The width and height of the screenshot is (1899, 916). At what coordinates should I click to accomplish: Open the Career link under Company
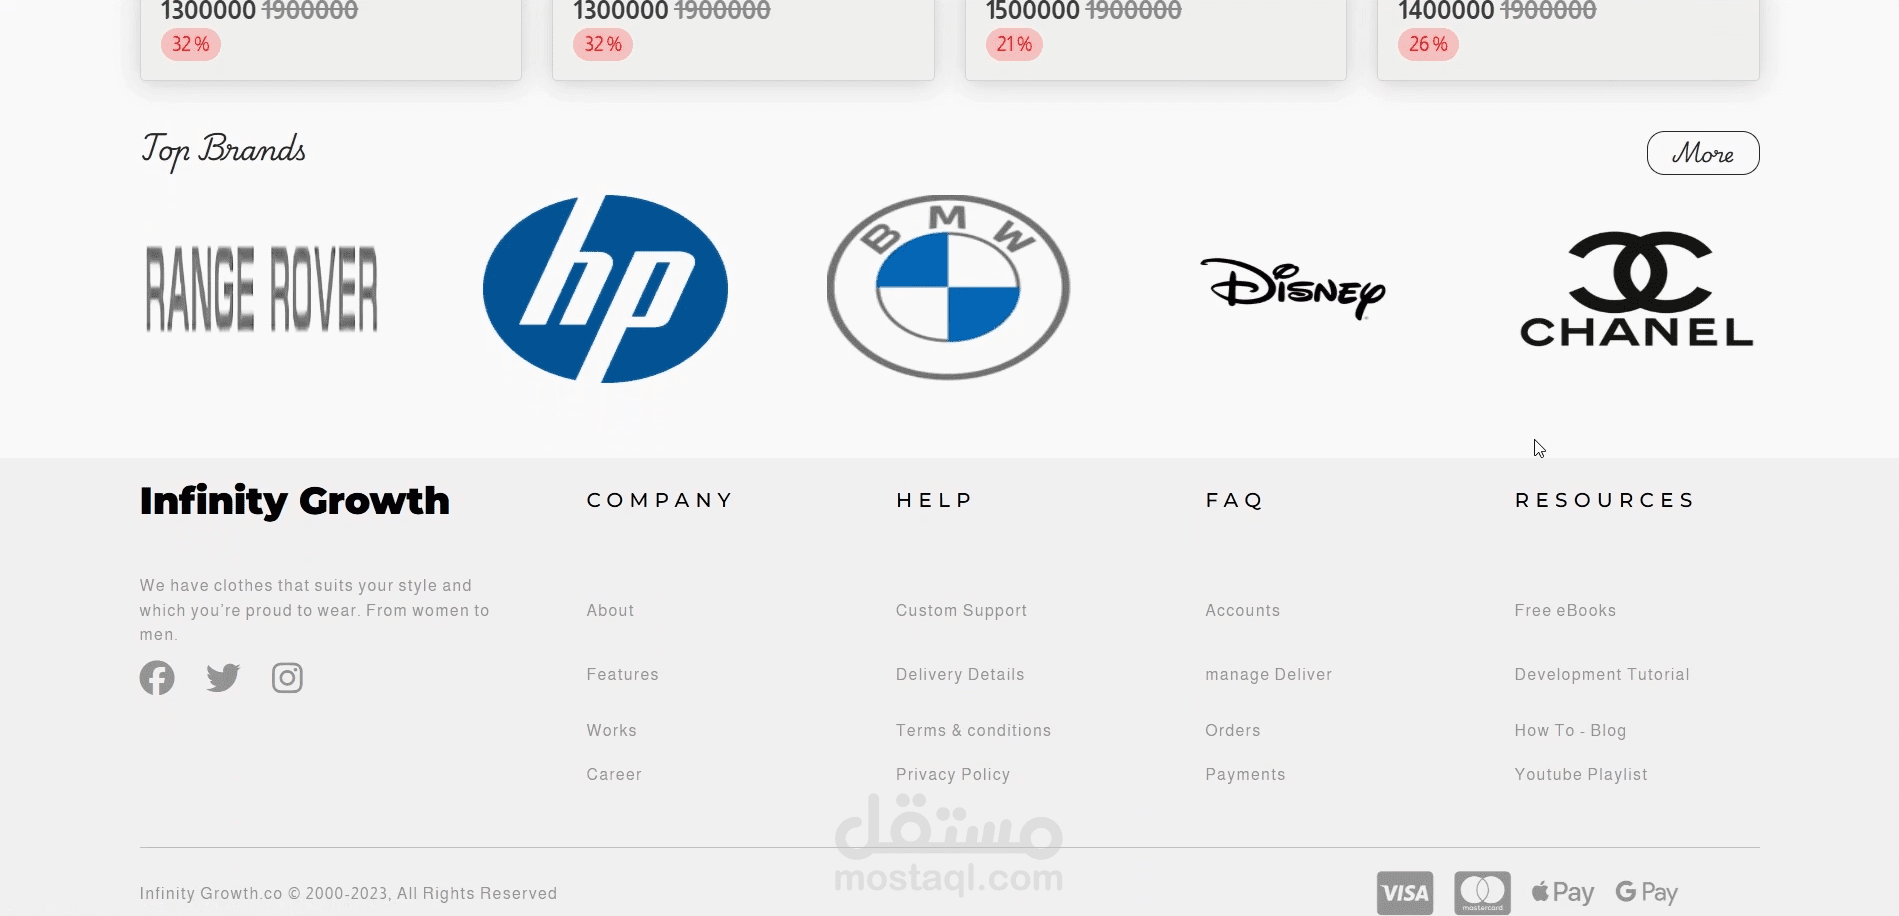614,774
